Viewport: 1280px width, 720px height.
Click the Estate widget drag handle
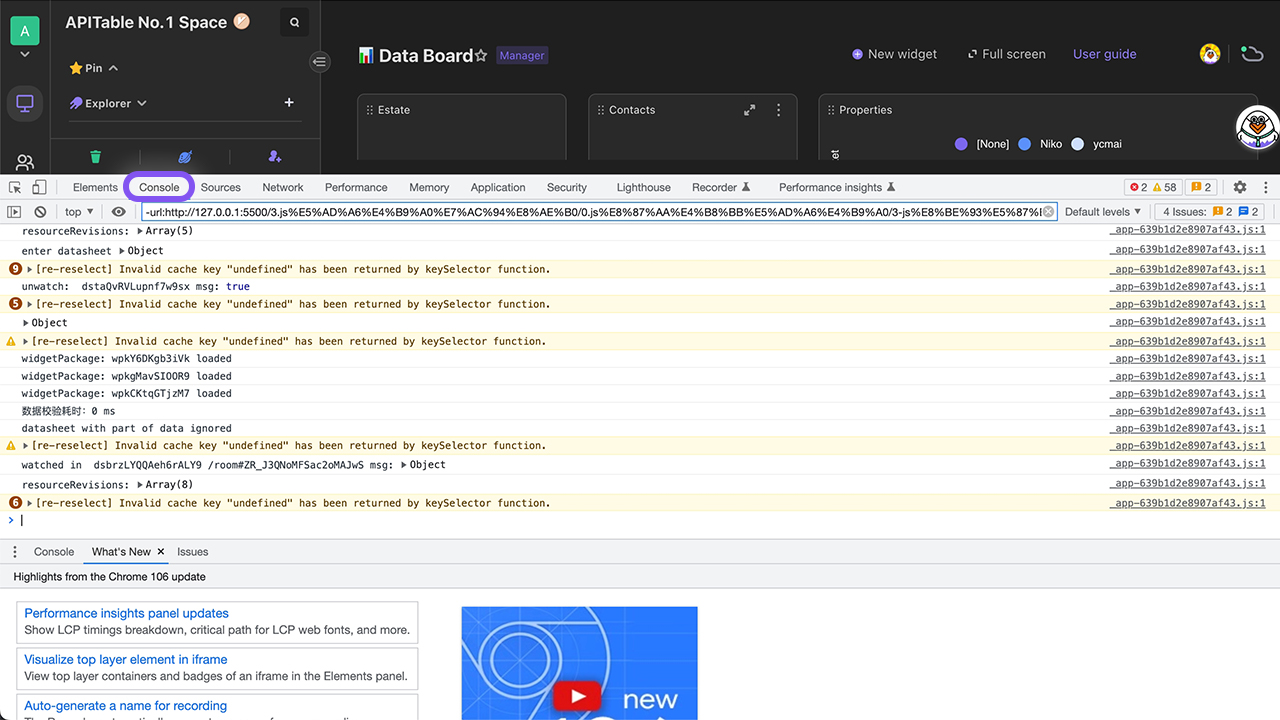pyautogui.click(x=369, y=110)
